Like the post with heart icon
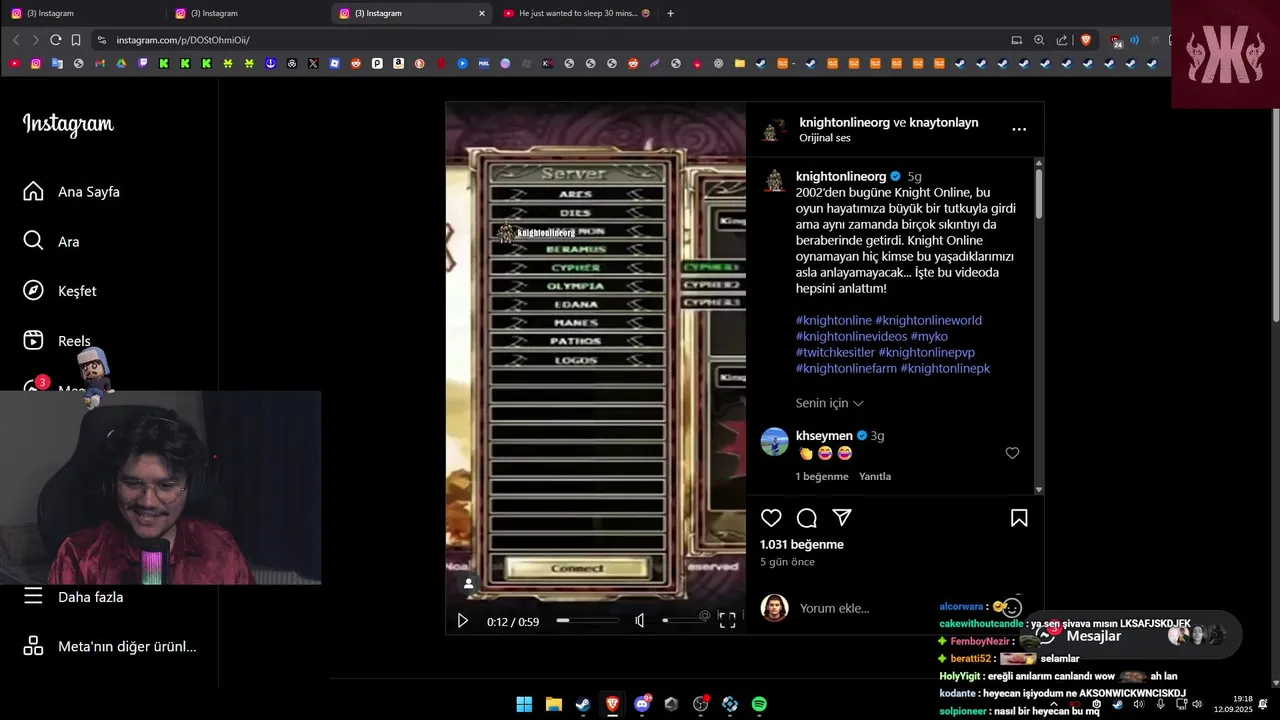Screen dimensions: 1280x720 coord(771,518)
